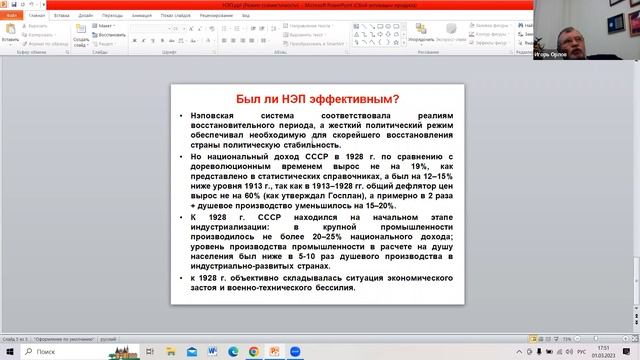The image size is (640, 360).
Task: Open the Переходы ribbon tab
Action: pyautogui.click(x=112, y=16)
